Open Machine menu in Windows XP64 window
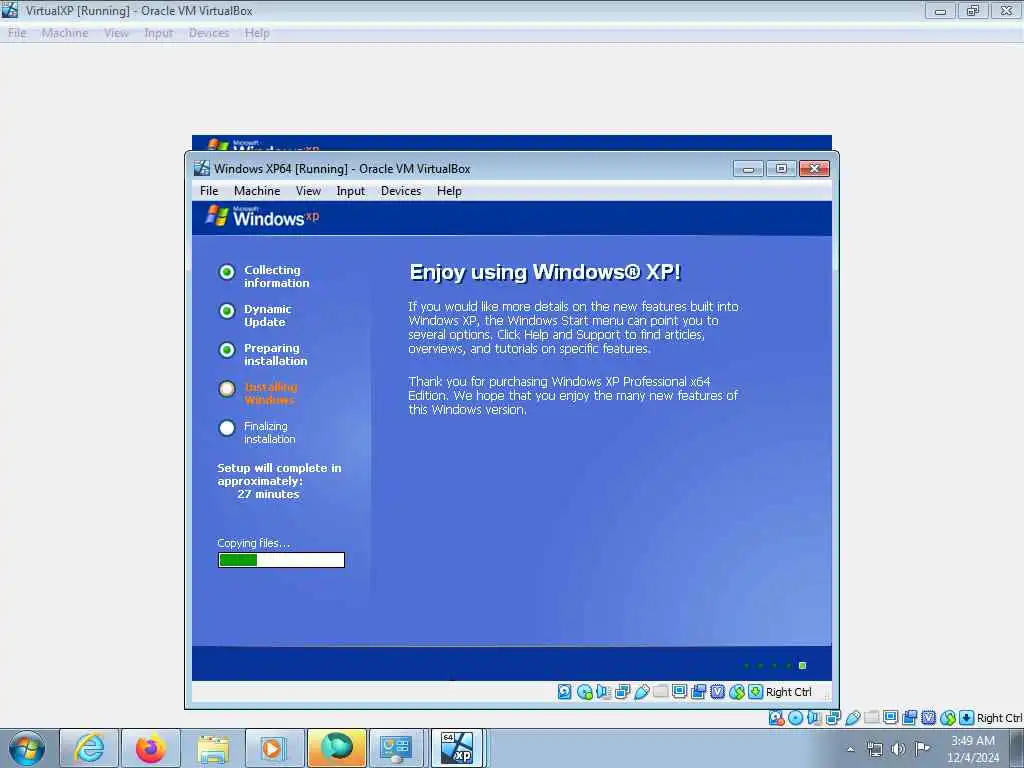This screenshot has width=1024, height=768. (x=257, y=191)
